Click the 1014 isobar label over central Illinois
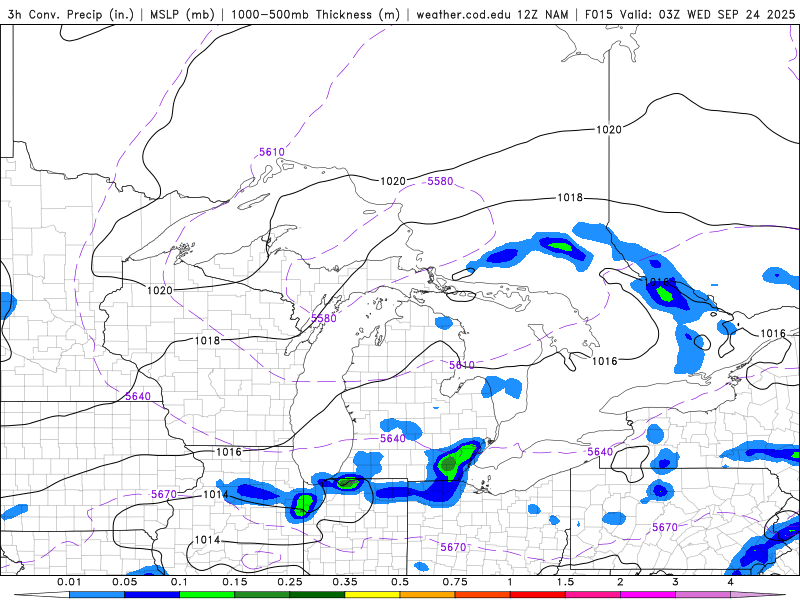The height and width of the screenshot is (600, 800). coord(207,540)
